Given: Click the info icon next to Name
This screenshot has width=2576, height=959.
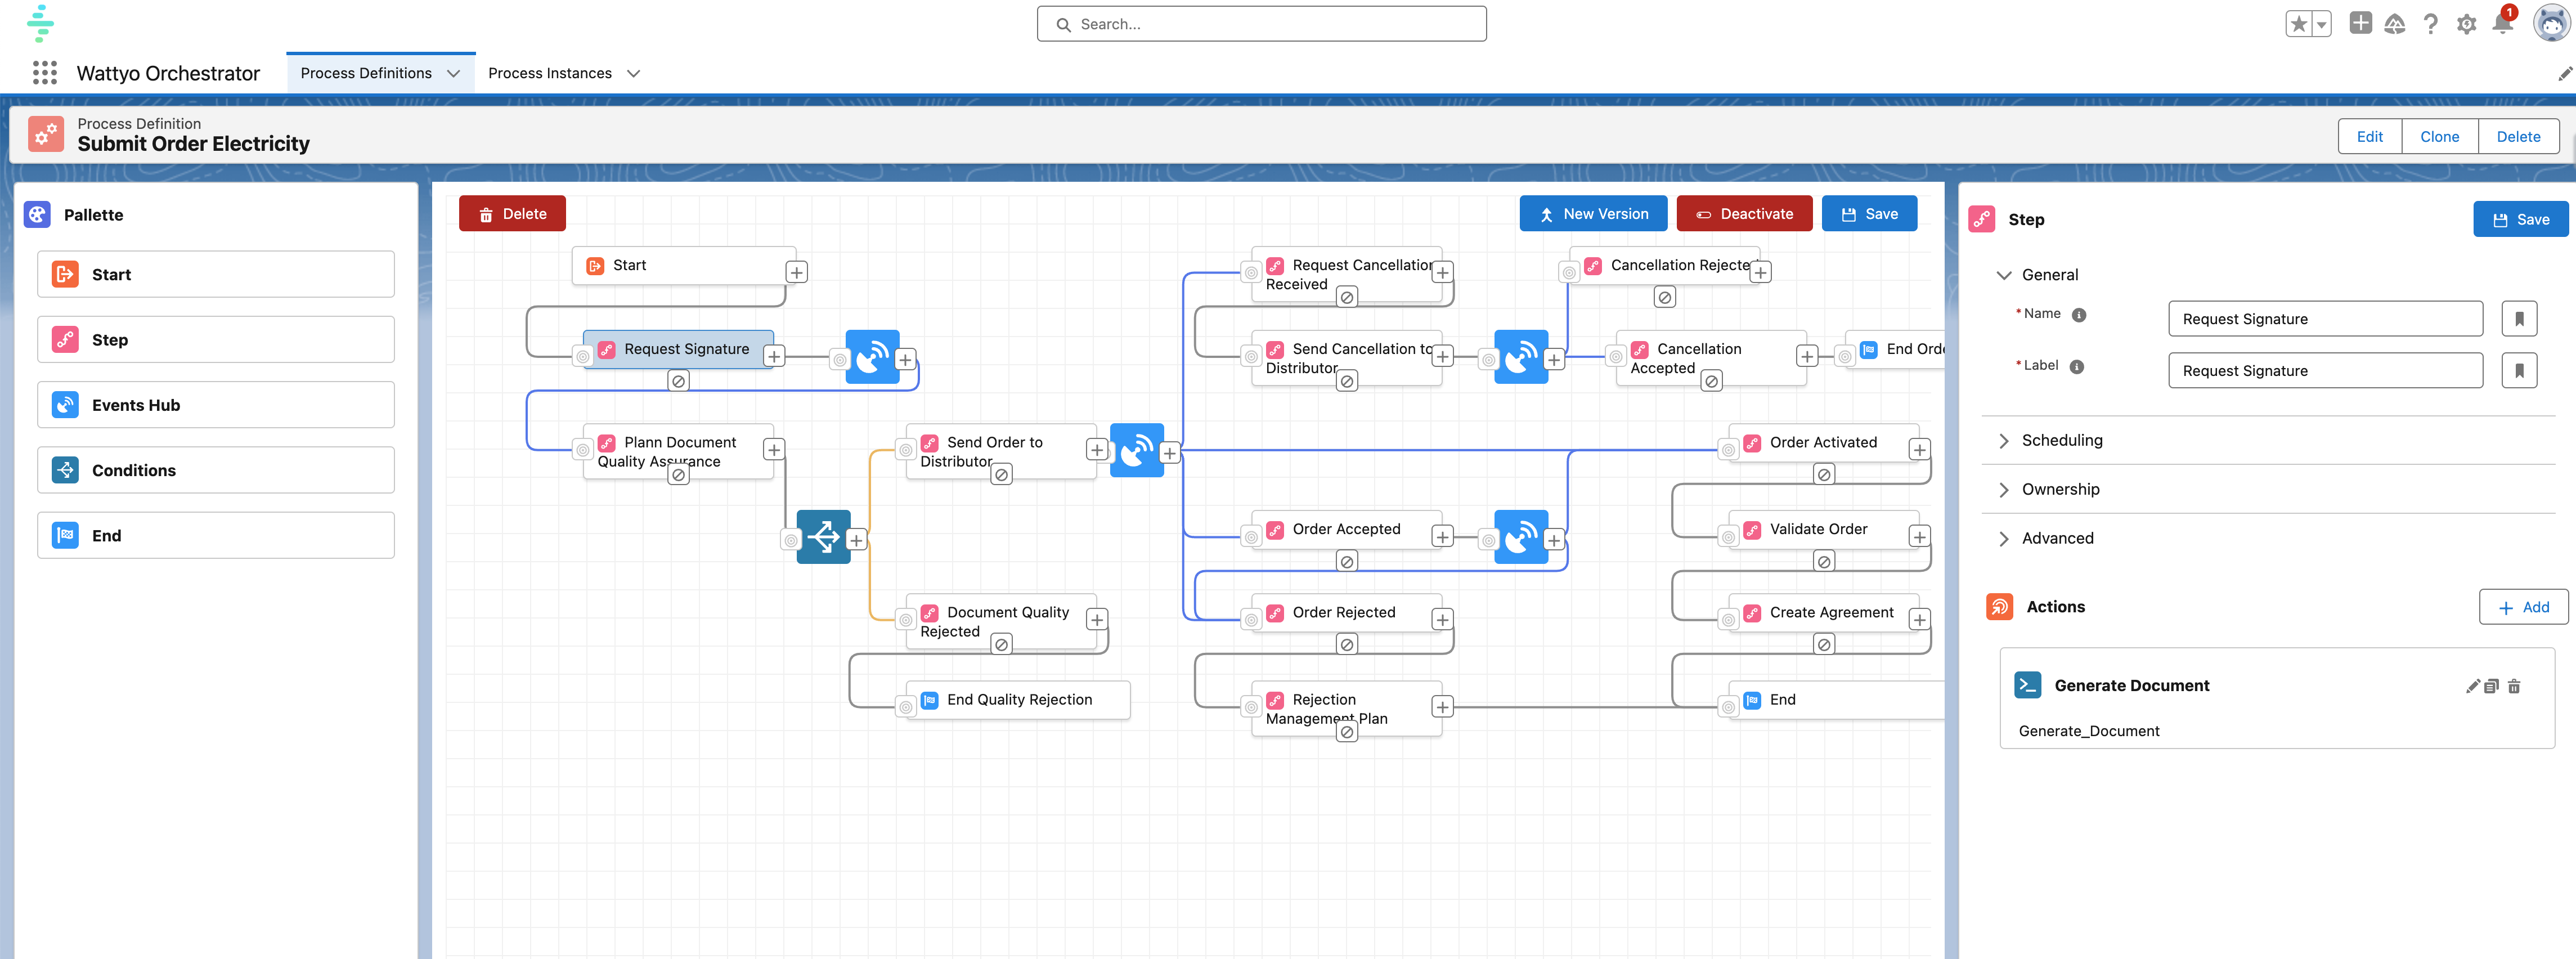Looking at the screenshot, I should [2079, 315].
